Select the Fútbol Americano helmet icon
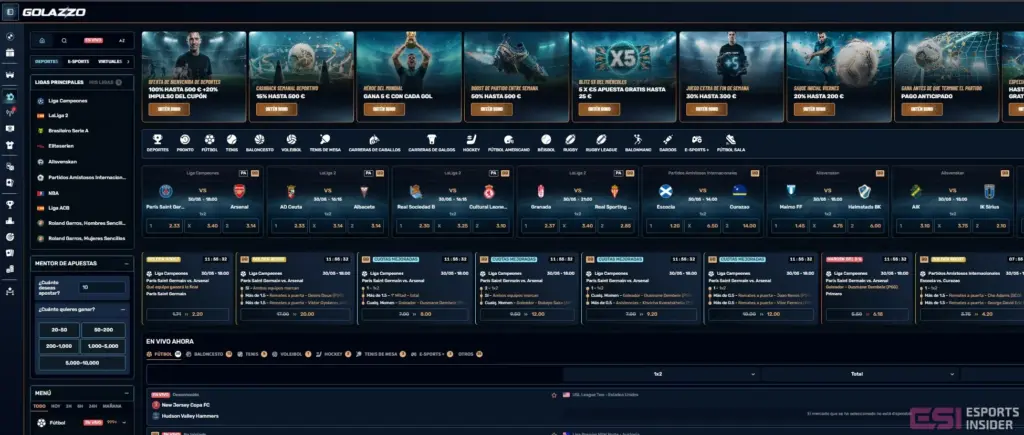1024x435 pixels. point(509,139)
